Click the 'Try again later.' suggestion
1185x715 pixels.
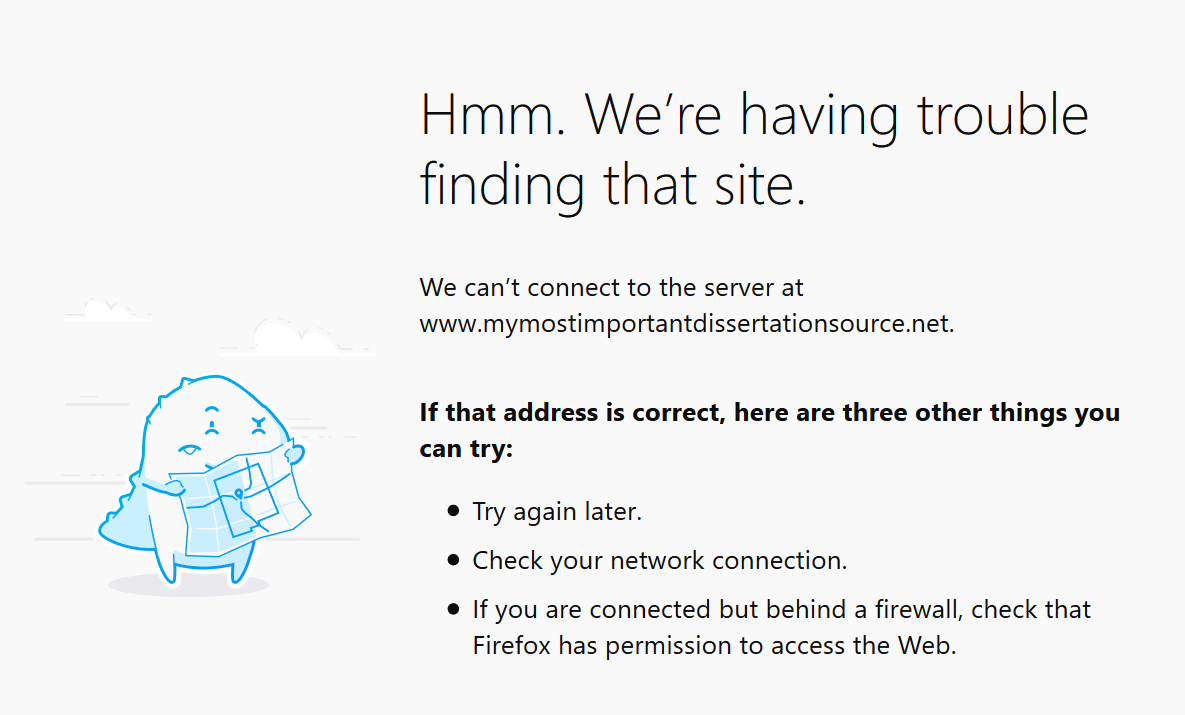[x=557, y=512]
